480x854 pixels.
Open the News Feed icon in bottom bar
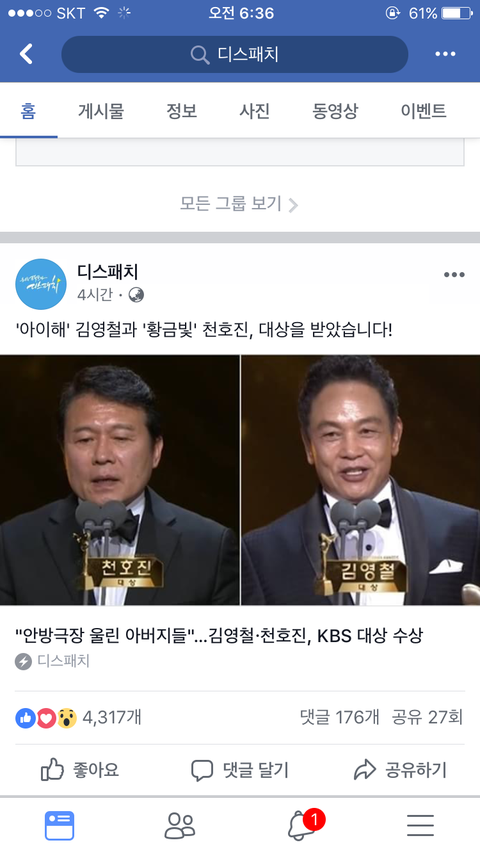point(59,826)
